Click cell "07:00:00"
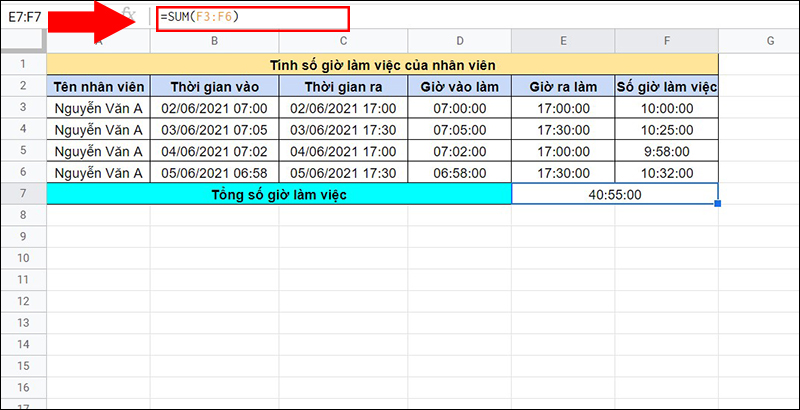This screenshot has width=800, height=410. point(460,108)
